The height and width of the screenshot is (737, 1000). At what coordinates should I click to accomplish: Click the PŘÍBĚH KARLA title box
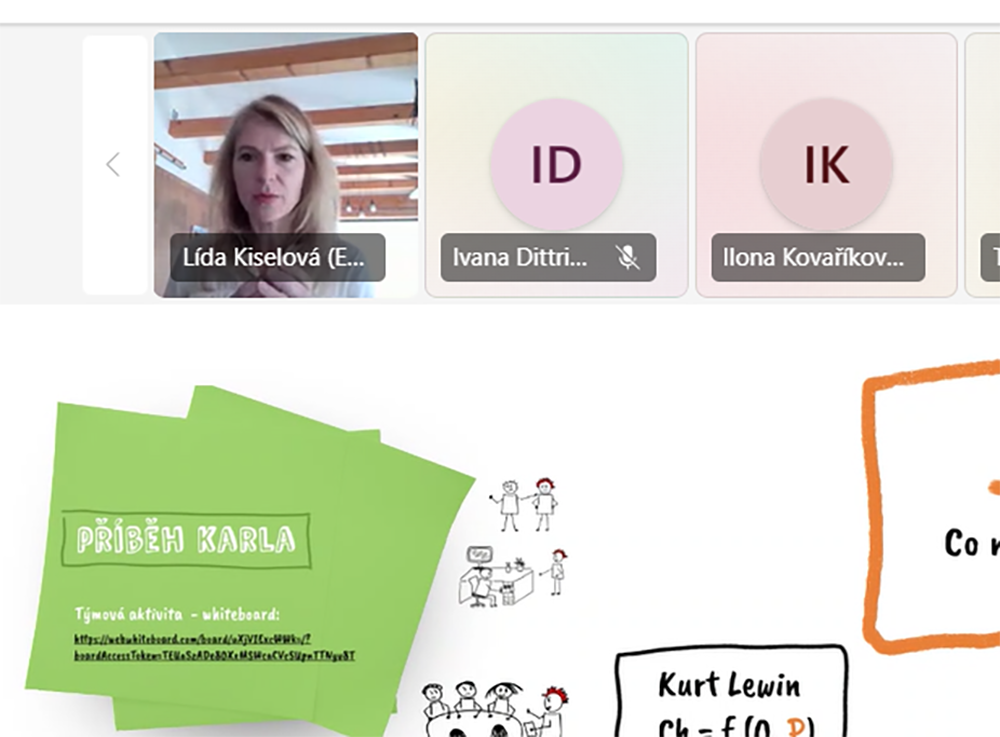click(186, 539)
